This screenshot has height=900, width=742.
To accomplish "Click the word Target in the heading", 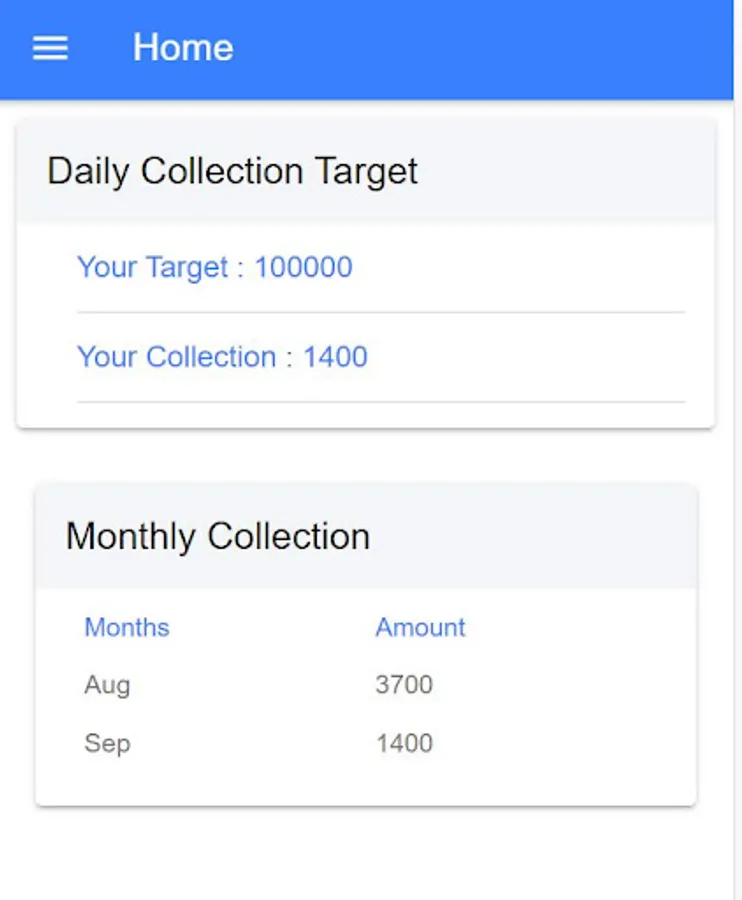I will pyautogui.click(x=366, y=171).
